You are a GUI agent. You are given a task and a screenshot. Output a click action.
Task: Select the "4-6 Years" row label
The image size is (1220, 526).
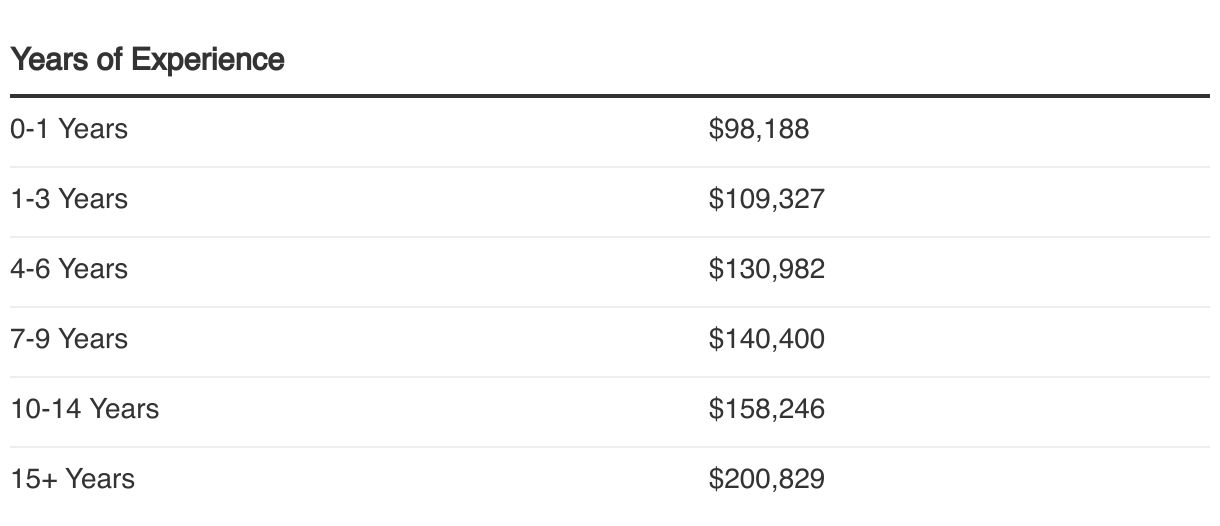pos(69,269)
